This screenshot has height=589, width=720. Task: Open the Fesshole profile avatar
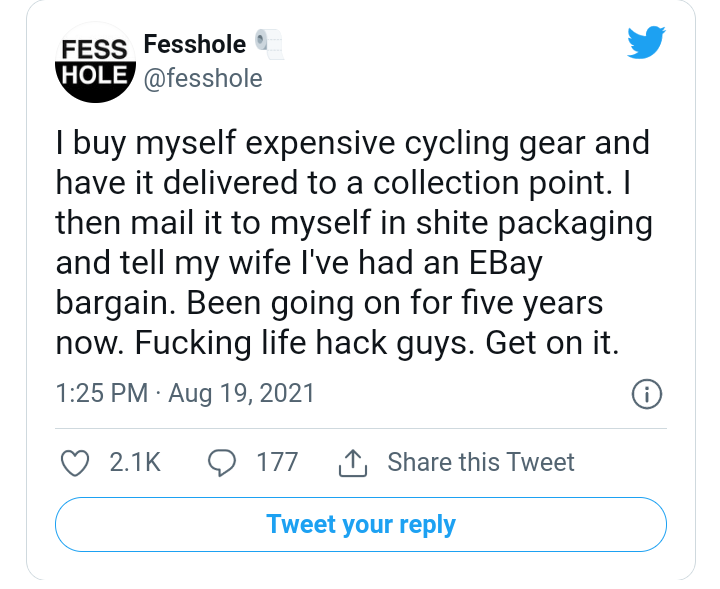(x=93, y=61)
